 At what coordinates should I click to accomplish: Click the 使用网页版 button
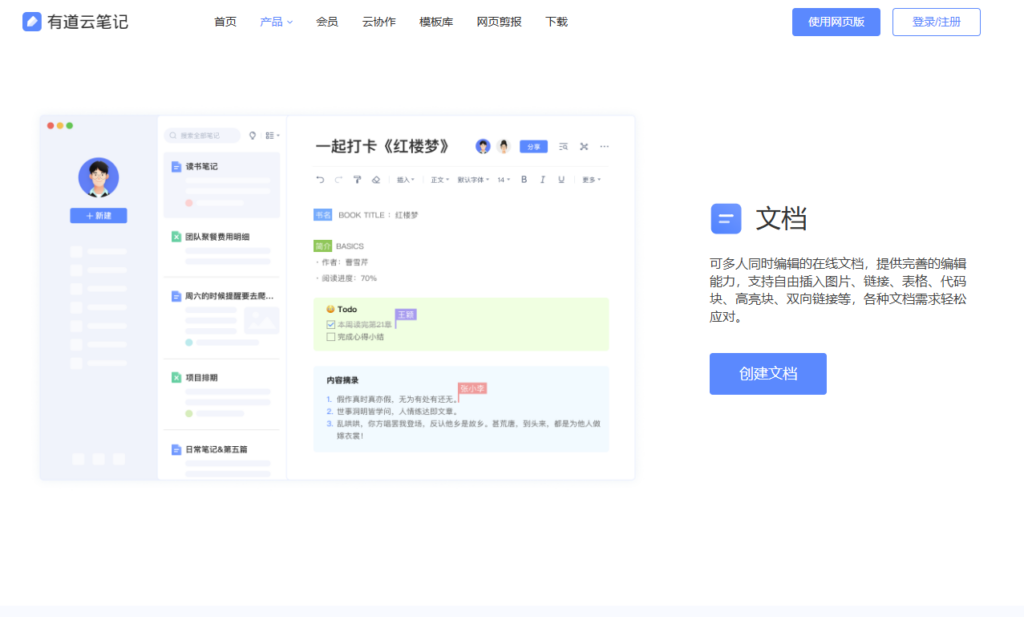point(835,21)
